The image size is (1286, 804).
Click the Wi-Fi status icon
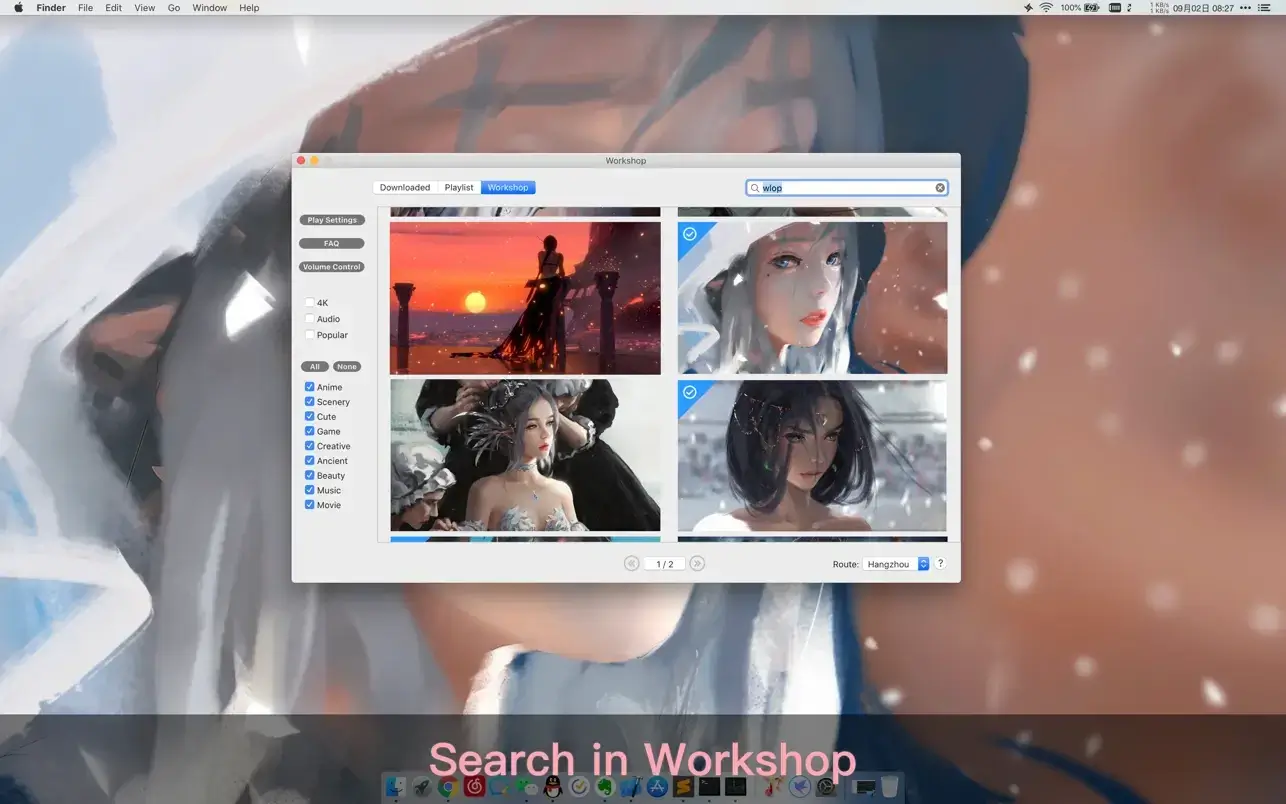coord(1046,7)
